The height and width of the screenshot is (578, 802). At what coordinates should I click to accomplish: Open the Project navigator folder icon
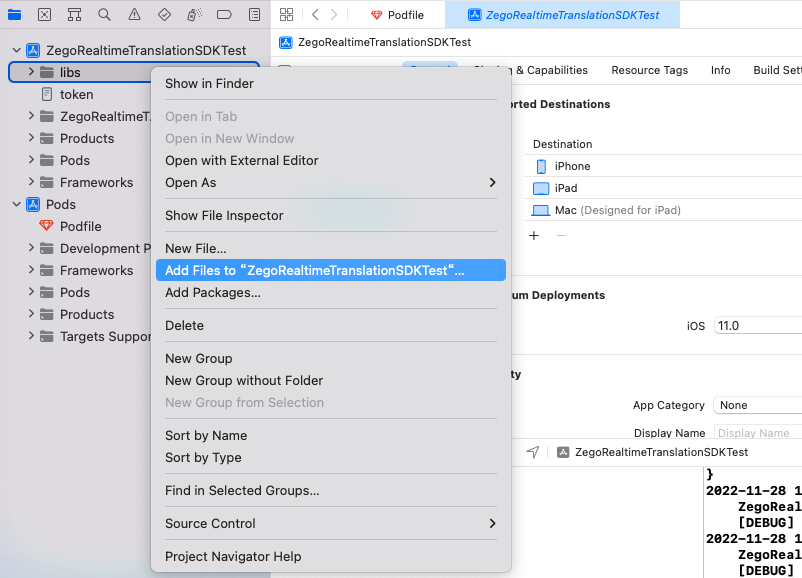(x=14, y=15)
